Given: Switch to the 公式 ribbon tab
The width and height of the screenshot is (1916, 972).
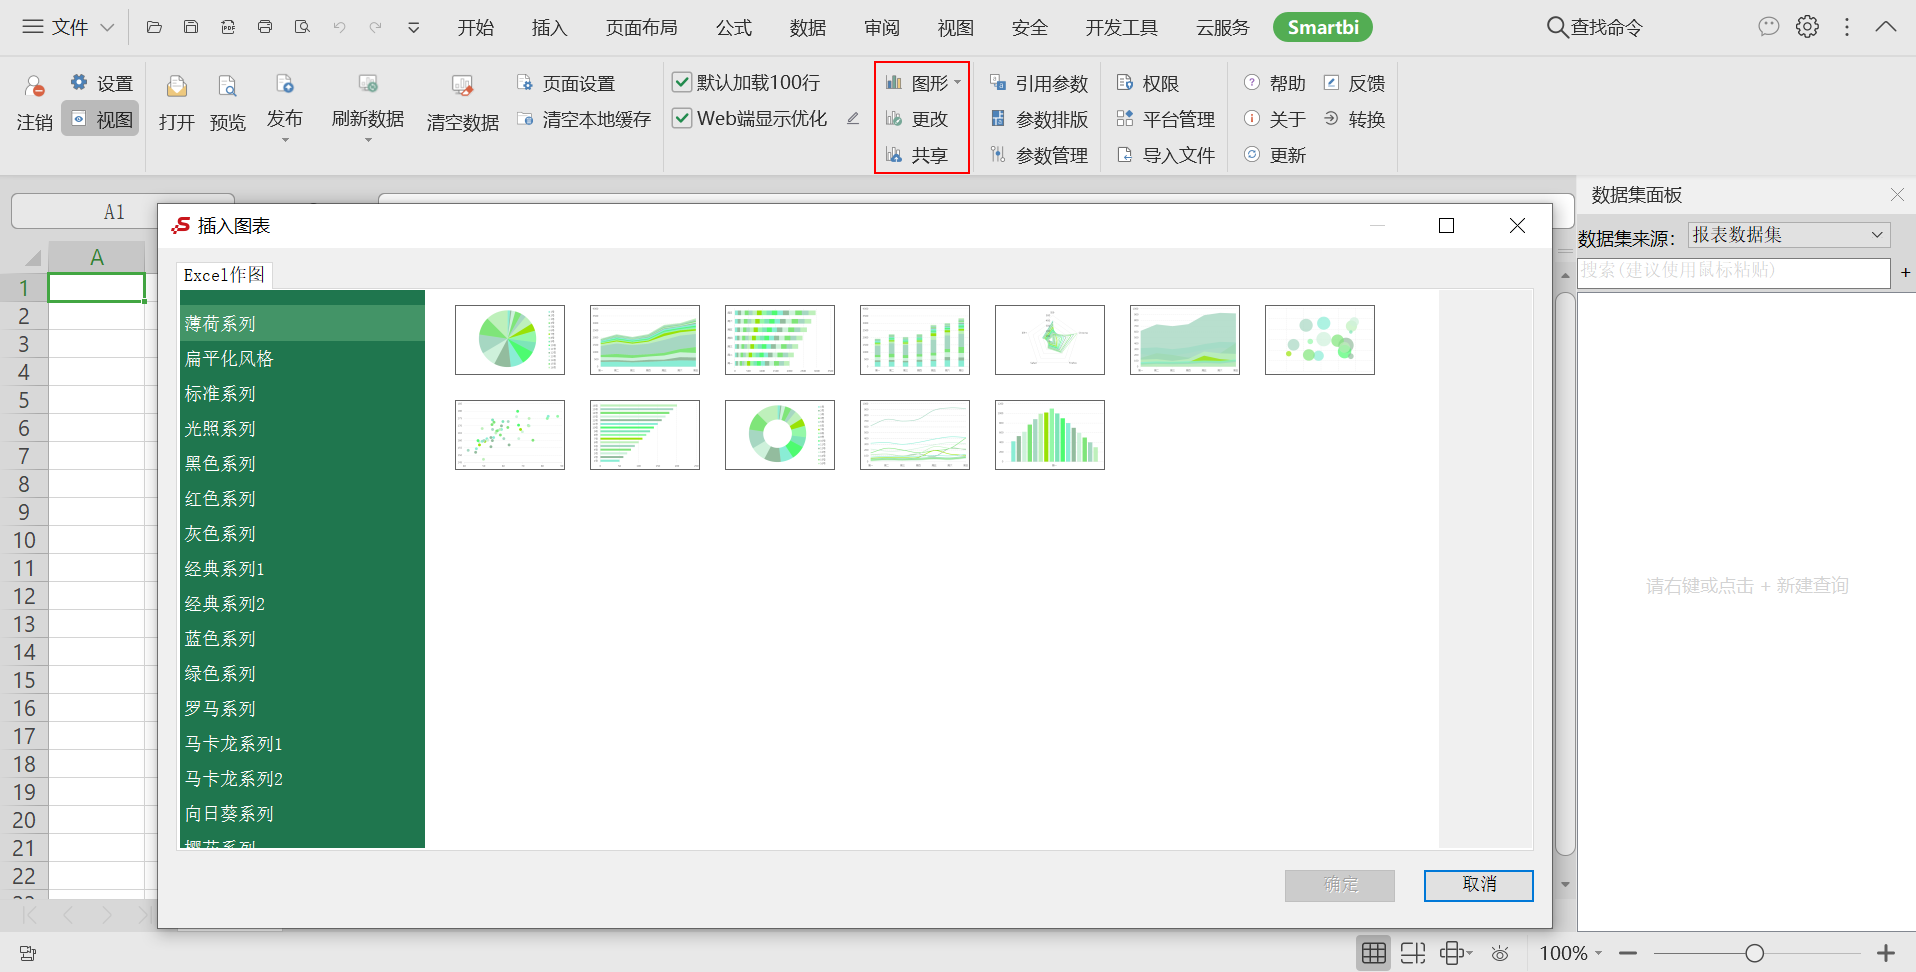Looking at the screenshot, I should point(734,28).
